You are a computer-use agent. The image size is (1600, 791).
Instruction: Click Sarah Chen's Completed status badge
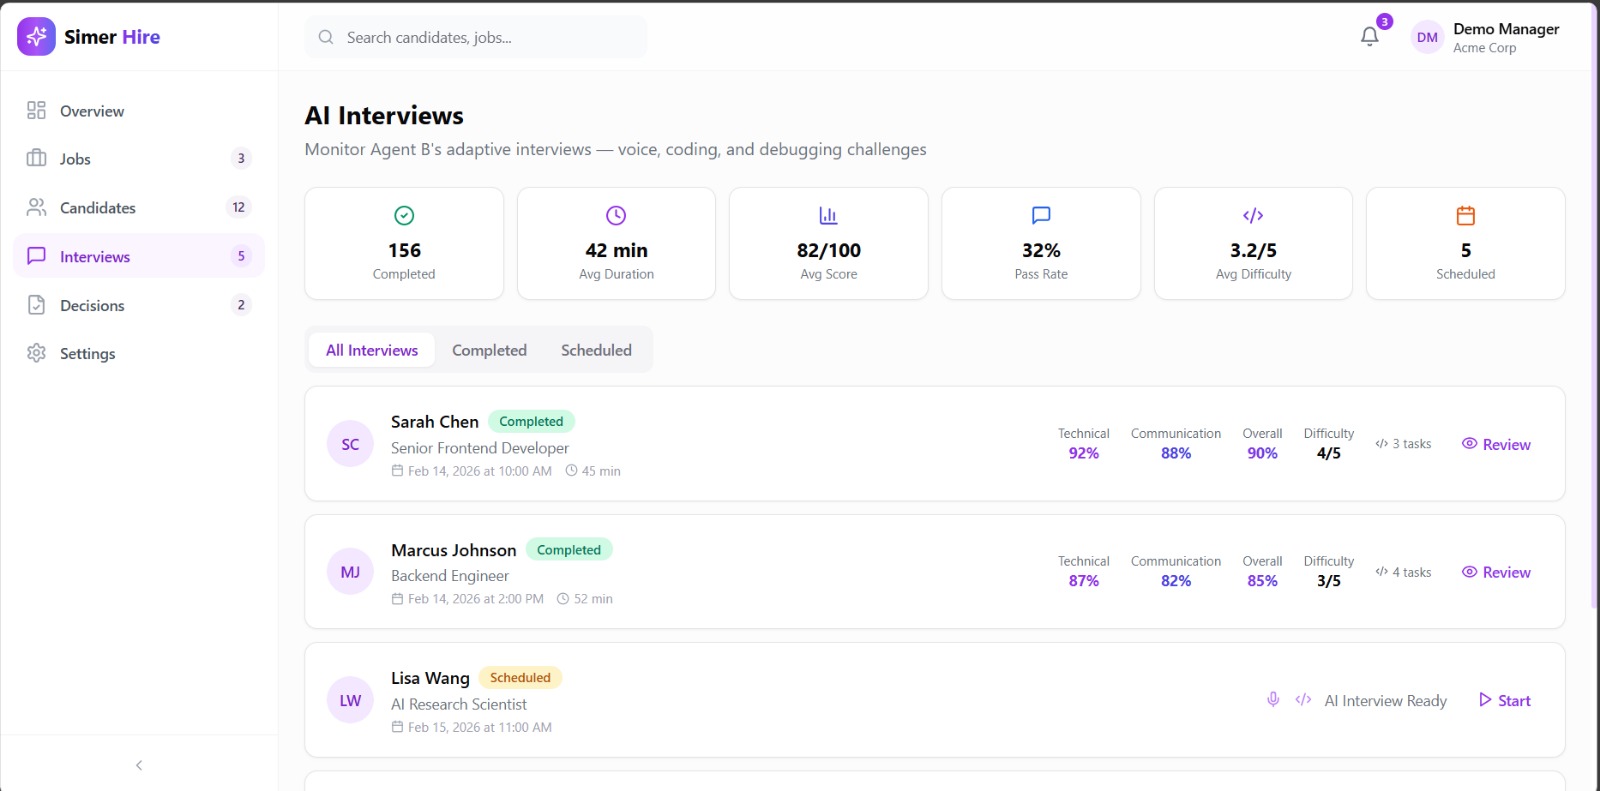pyautogui.click(x=531, y=421)
